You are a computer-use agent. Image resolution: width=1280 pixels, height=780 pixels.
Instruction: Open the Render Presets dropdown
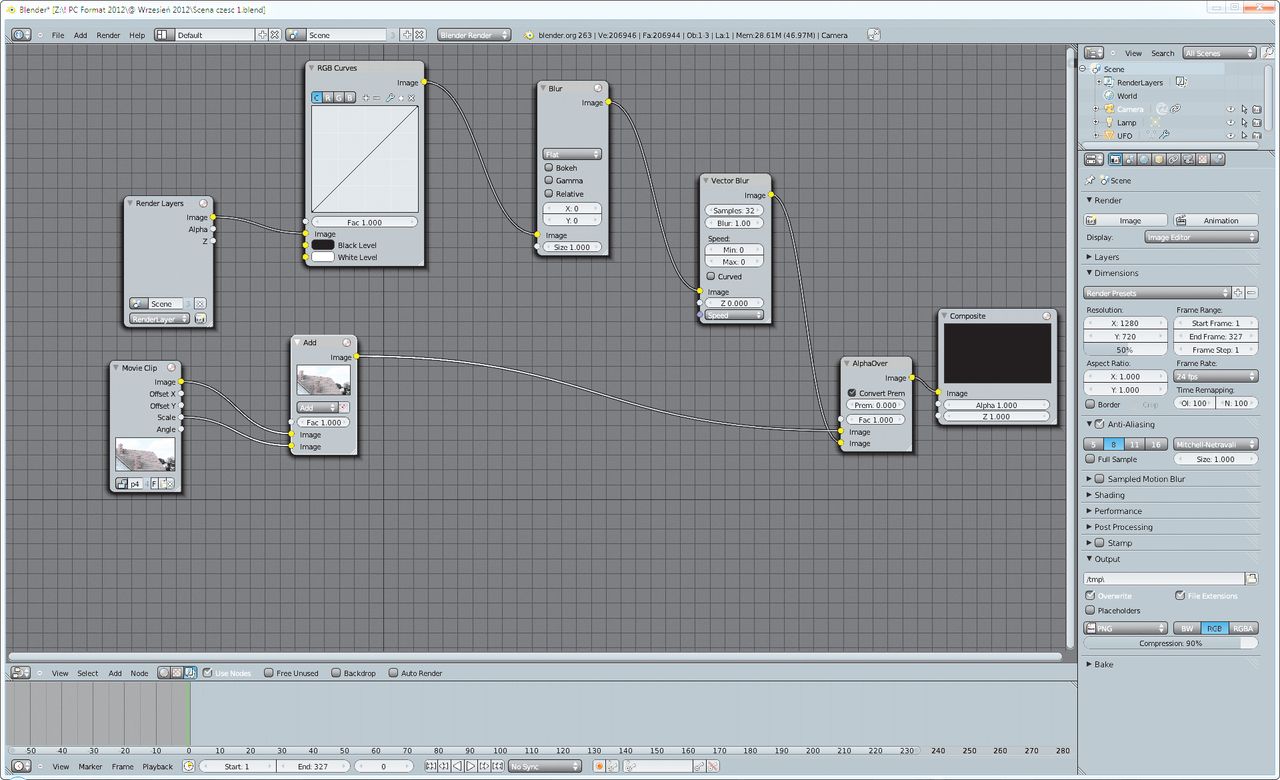click(1156, 293)
